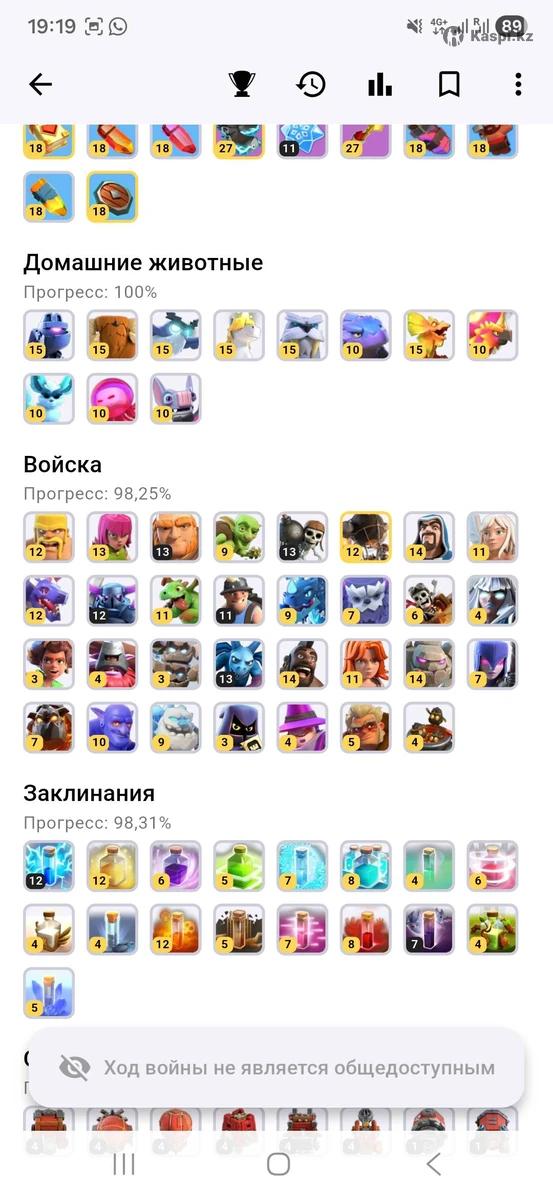The height and width of the screenshot is (1200, 553).
Task: Tap the war log not public notice
Action: point(276,1067)
